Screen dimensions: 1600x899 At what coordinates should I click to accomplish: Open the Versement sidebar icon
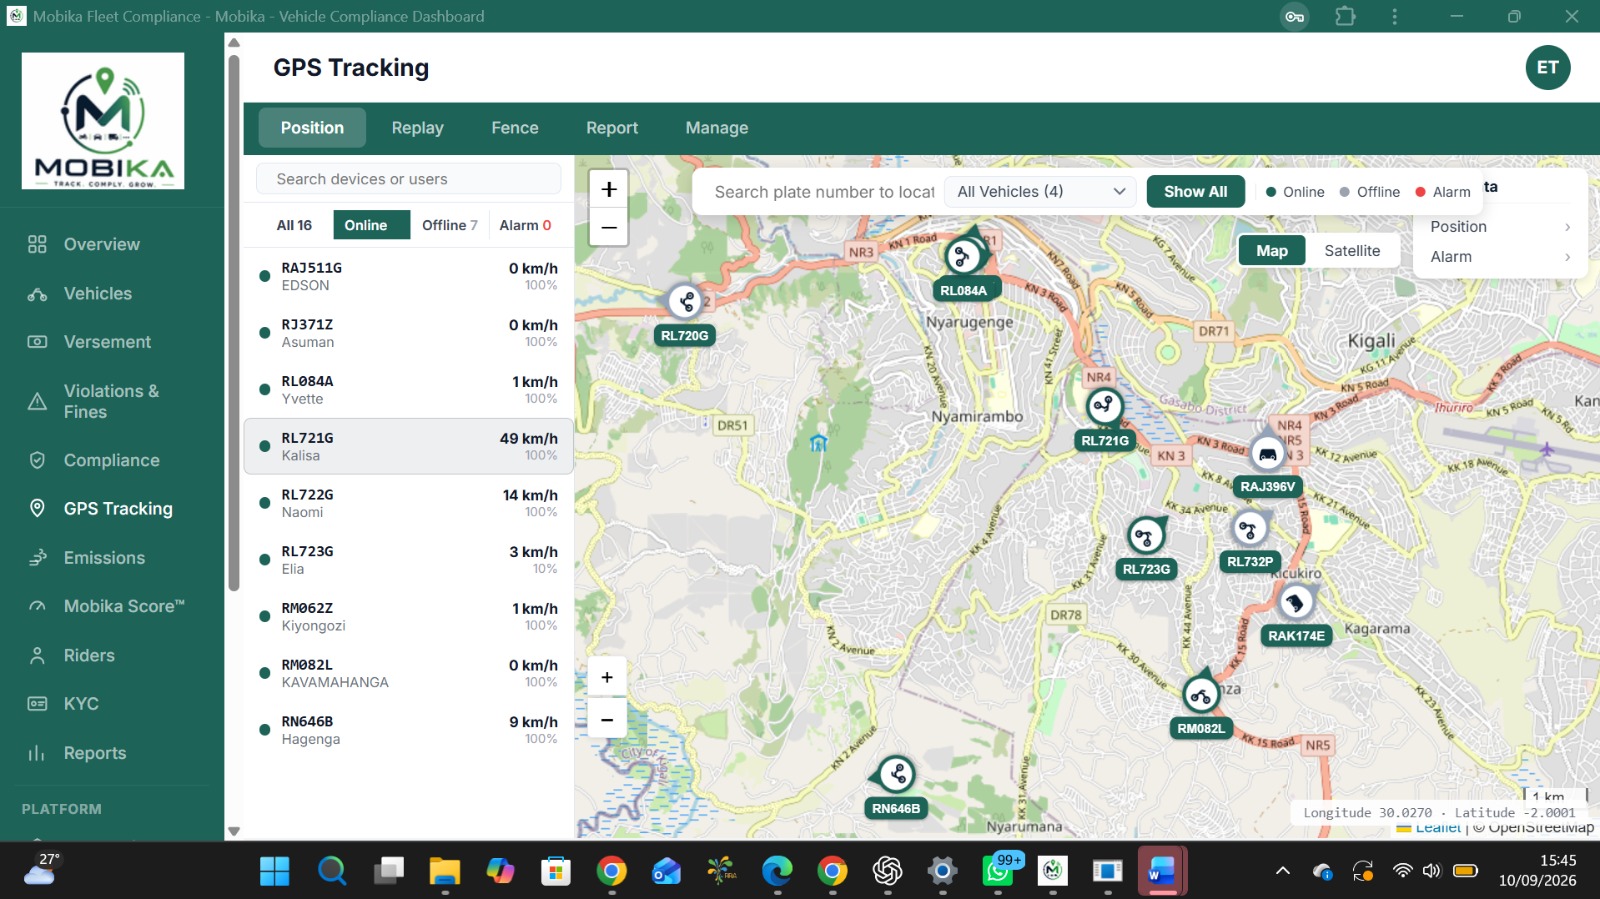click(x=37, y=342)
